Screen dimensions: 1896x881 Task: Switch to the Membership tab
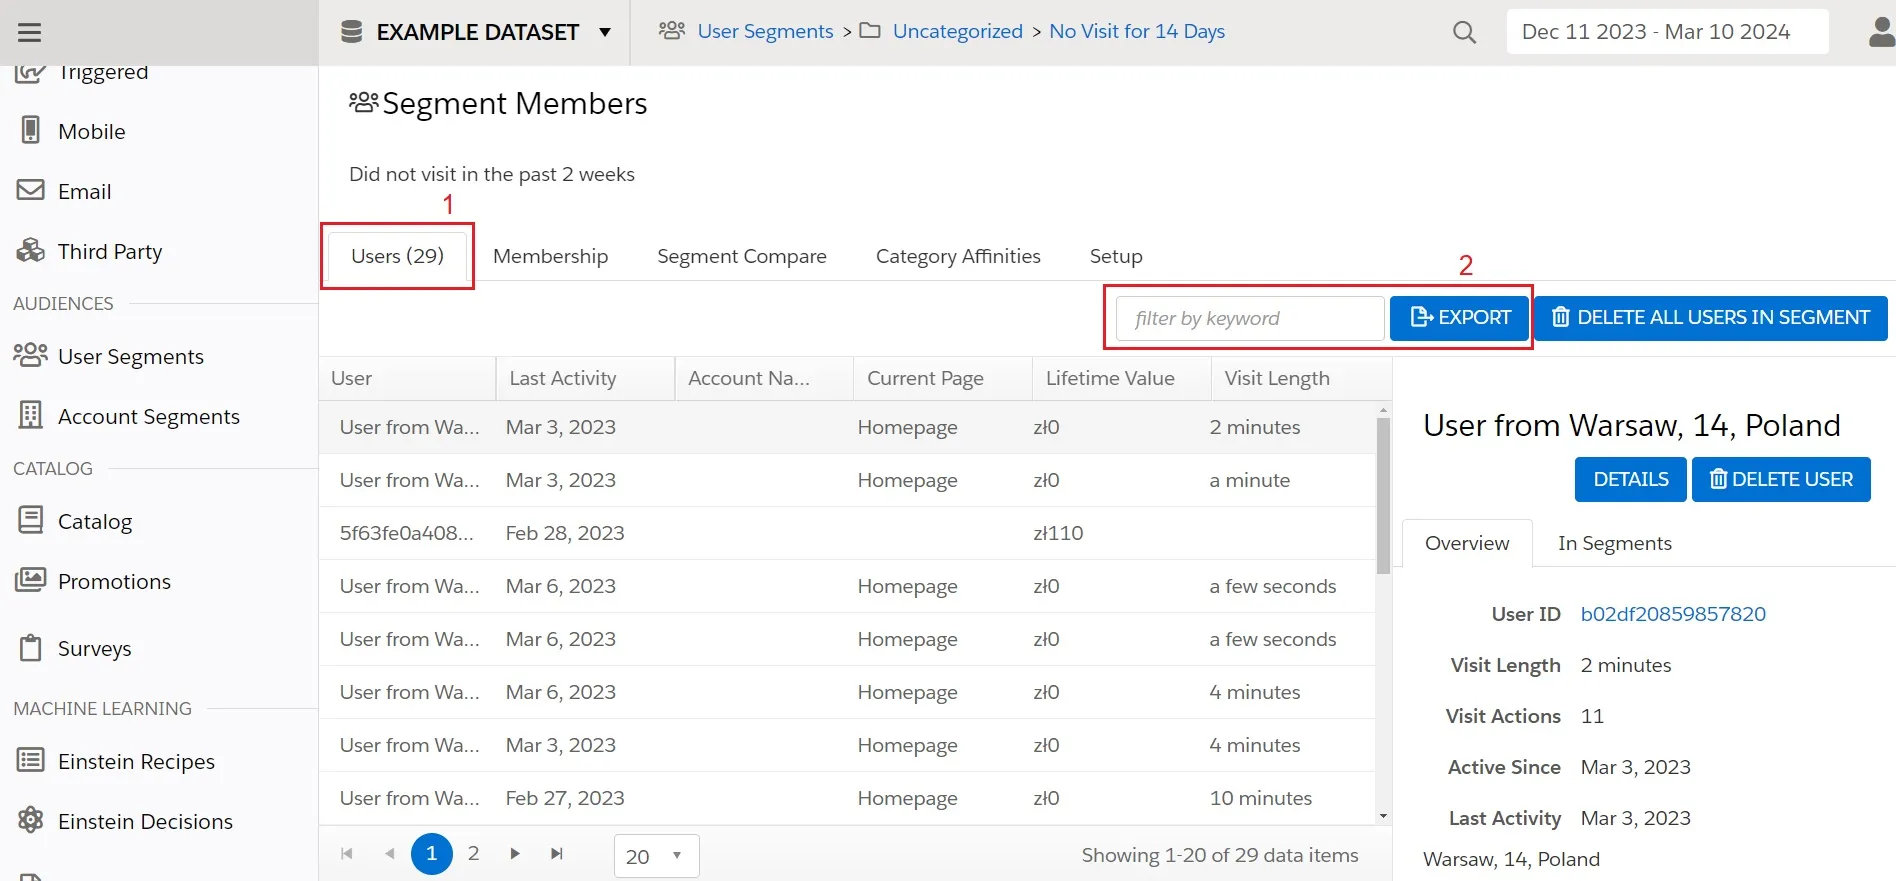[x=550, y=256]
